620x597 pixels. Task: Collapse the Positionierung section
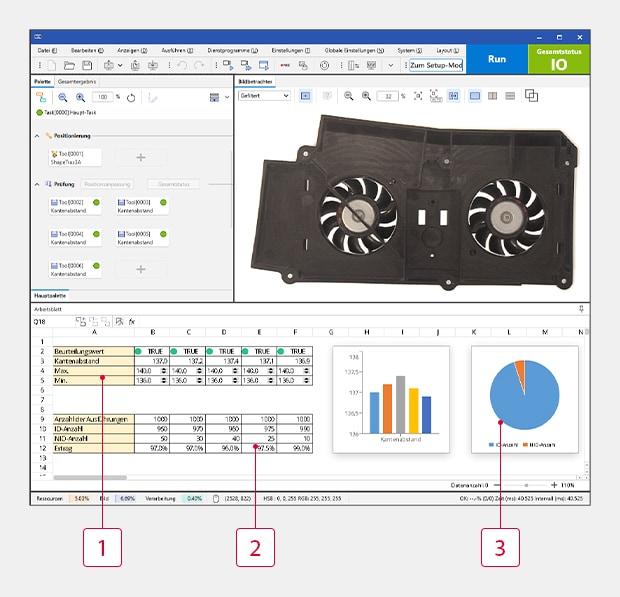37,135
